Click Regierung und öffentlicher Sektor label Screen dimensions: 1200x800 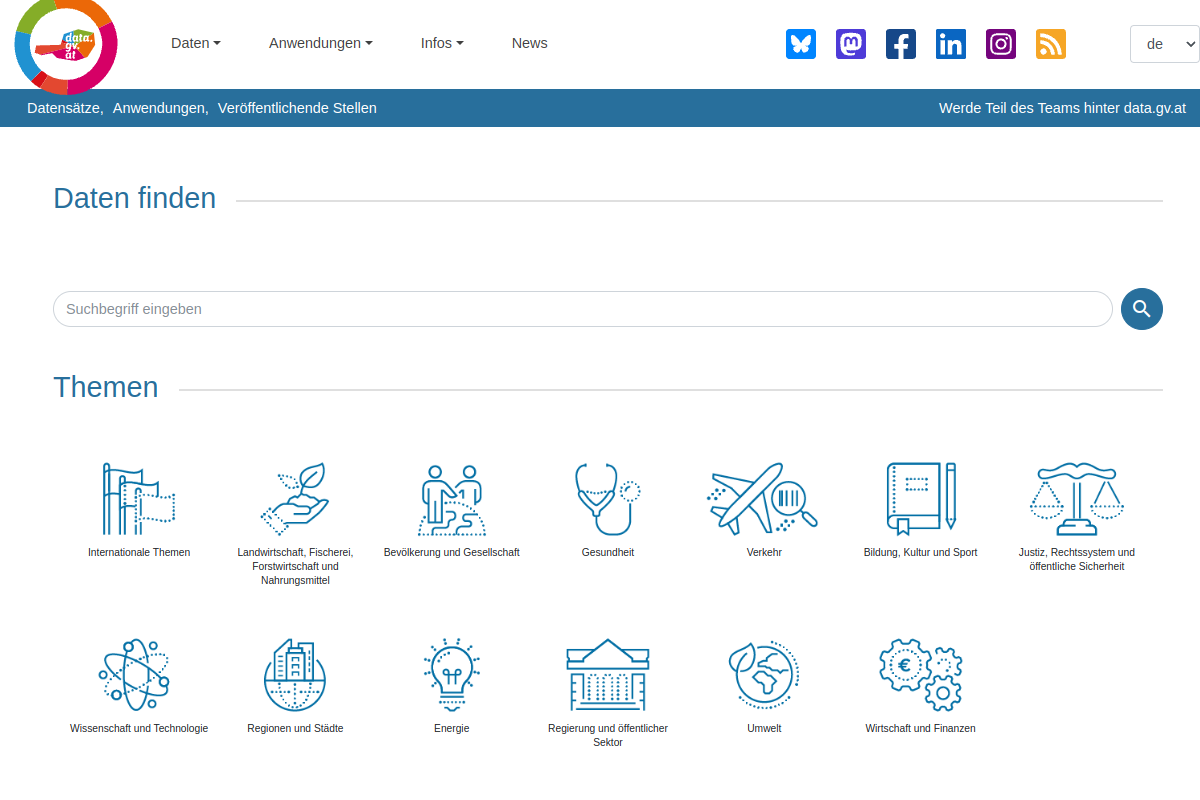pyautogui.click(x=608, y=735)
